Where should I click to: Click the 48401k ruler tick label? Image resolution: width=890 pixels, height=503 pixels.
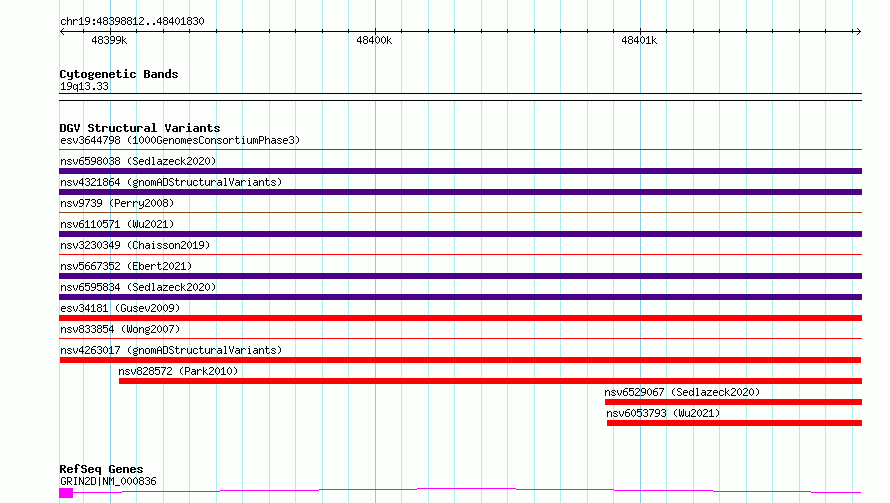point(639,40)
